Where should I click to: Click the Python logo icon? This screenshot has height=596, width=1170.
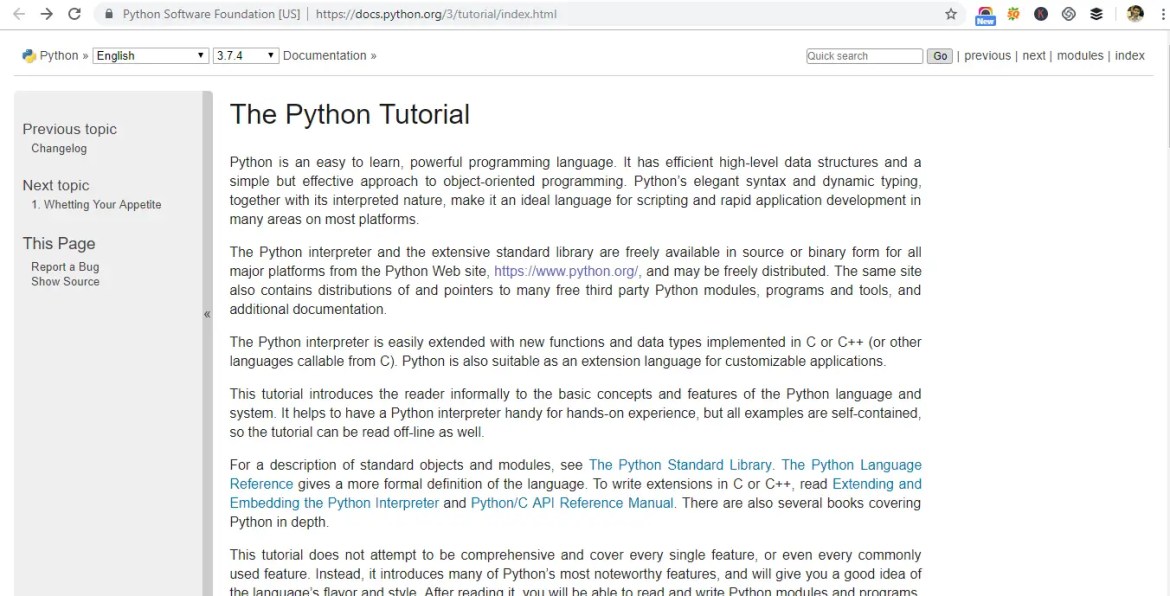(29, 56)
